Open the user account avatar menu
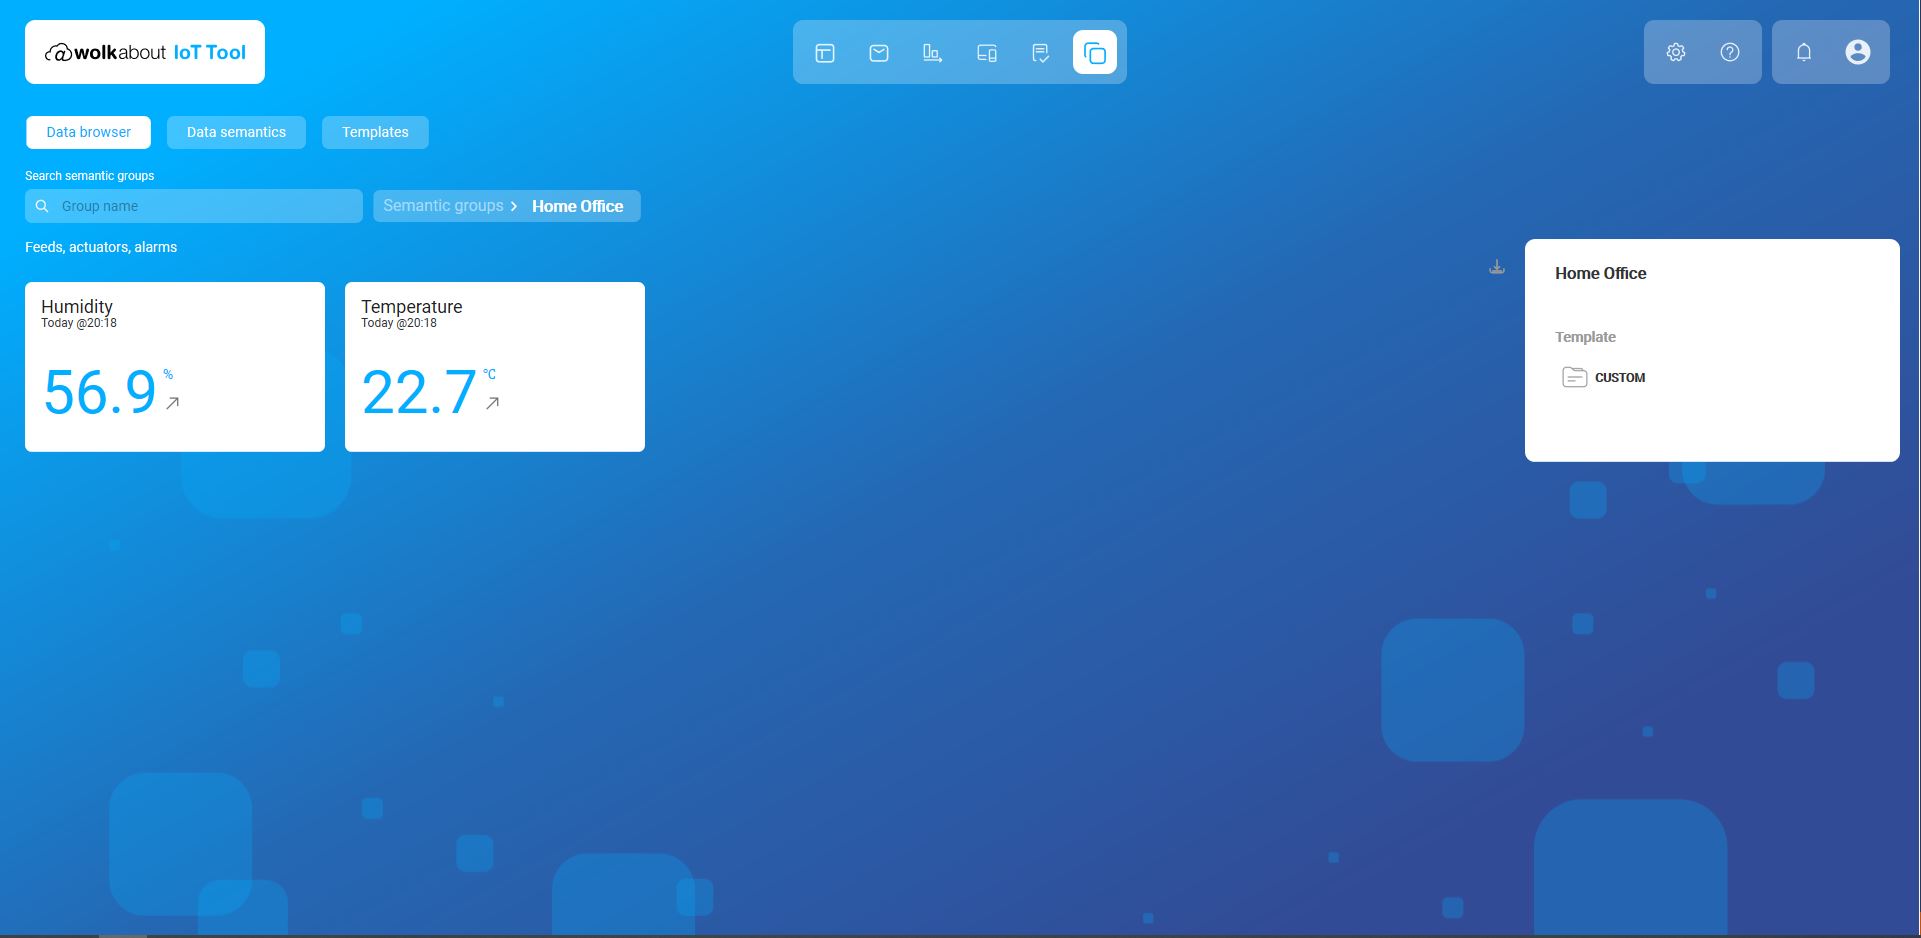The height and width of the screenshot is (938, 1921). click(x=1858, y=52)
